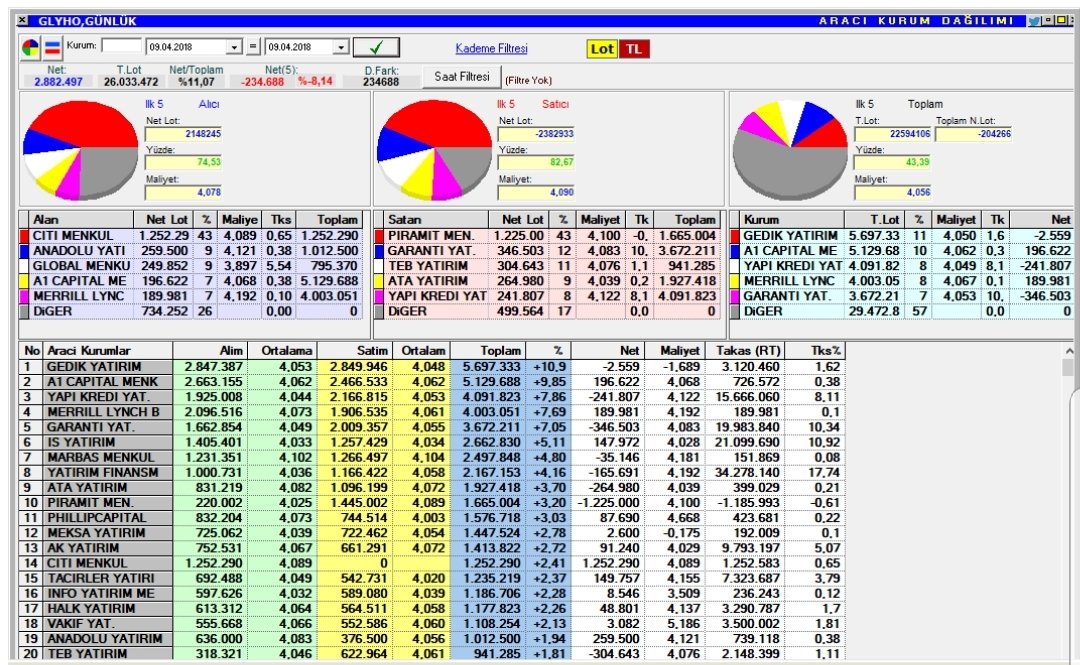
Task: Click the scrollbar up arrow of main table
Action: (1068, 351)
